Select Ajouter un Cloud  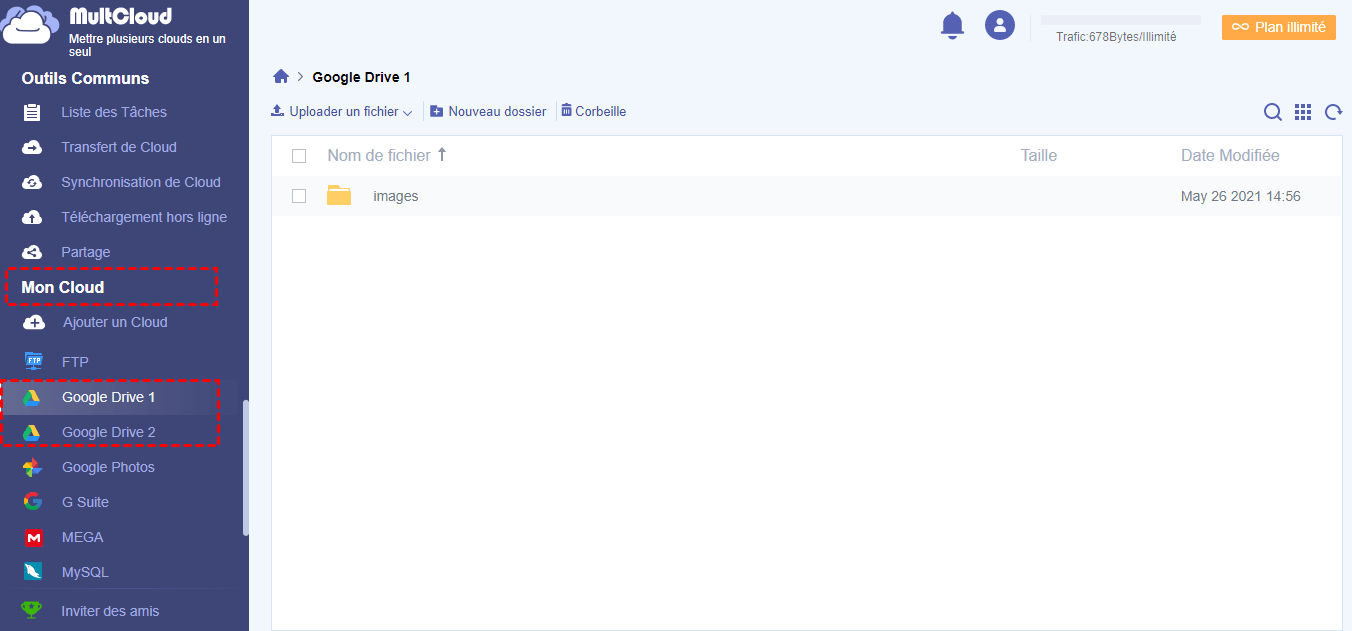point(115,322)
